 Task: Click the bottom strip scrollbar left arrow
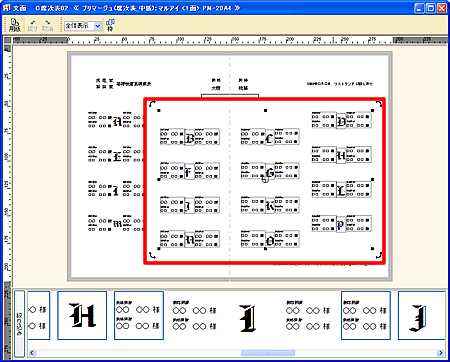click(32, 353)
